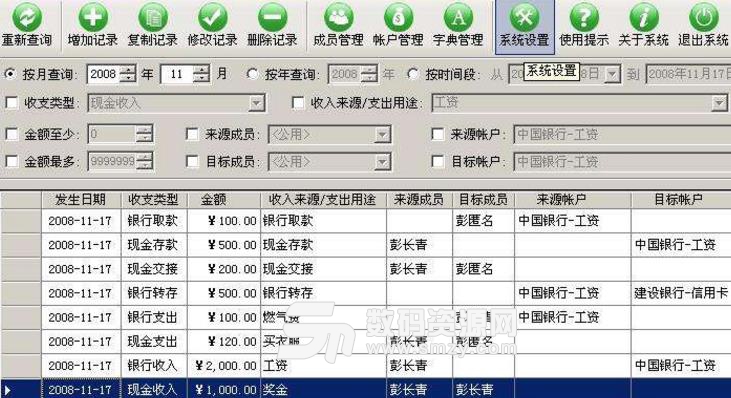Click the end date field 2008年11月17日

pos(688,74)
